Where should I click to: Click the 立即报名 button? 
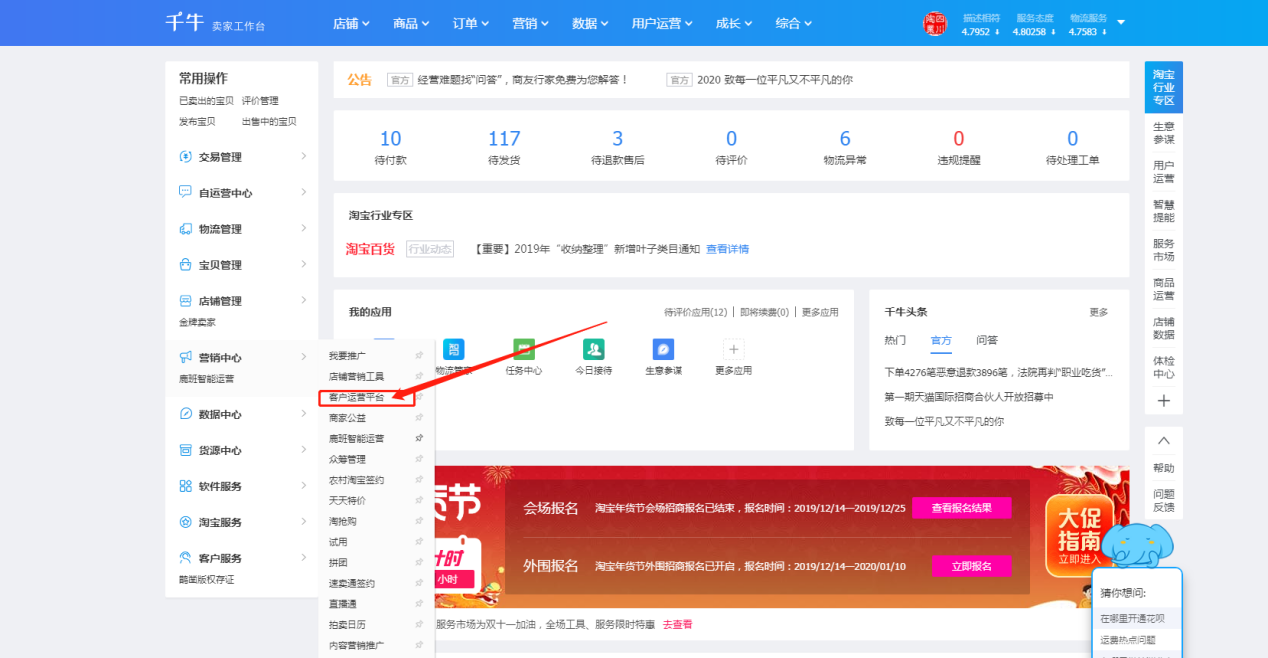point(971,566)
